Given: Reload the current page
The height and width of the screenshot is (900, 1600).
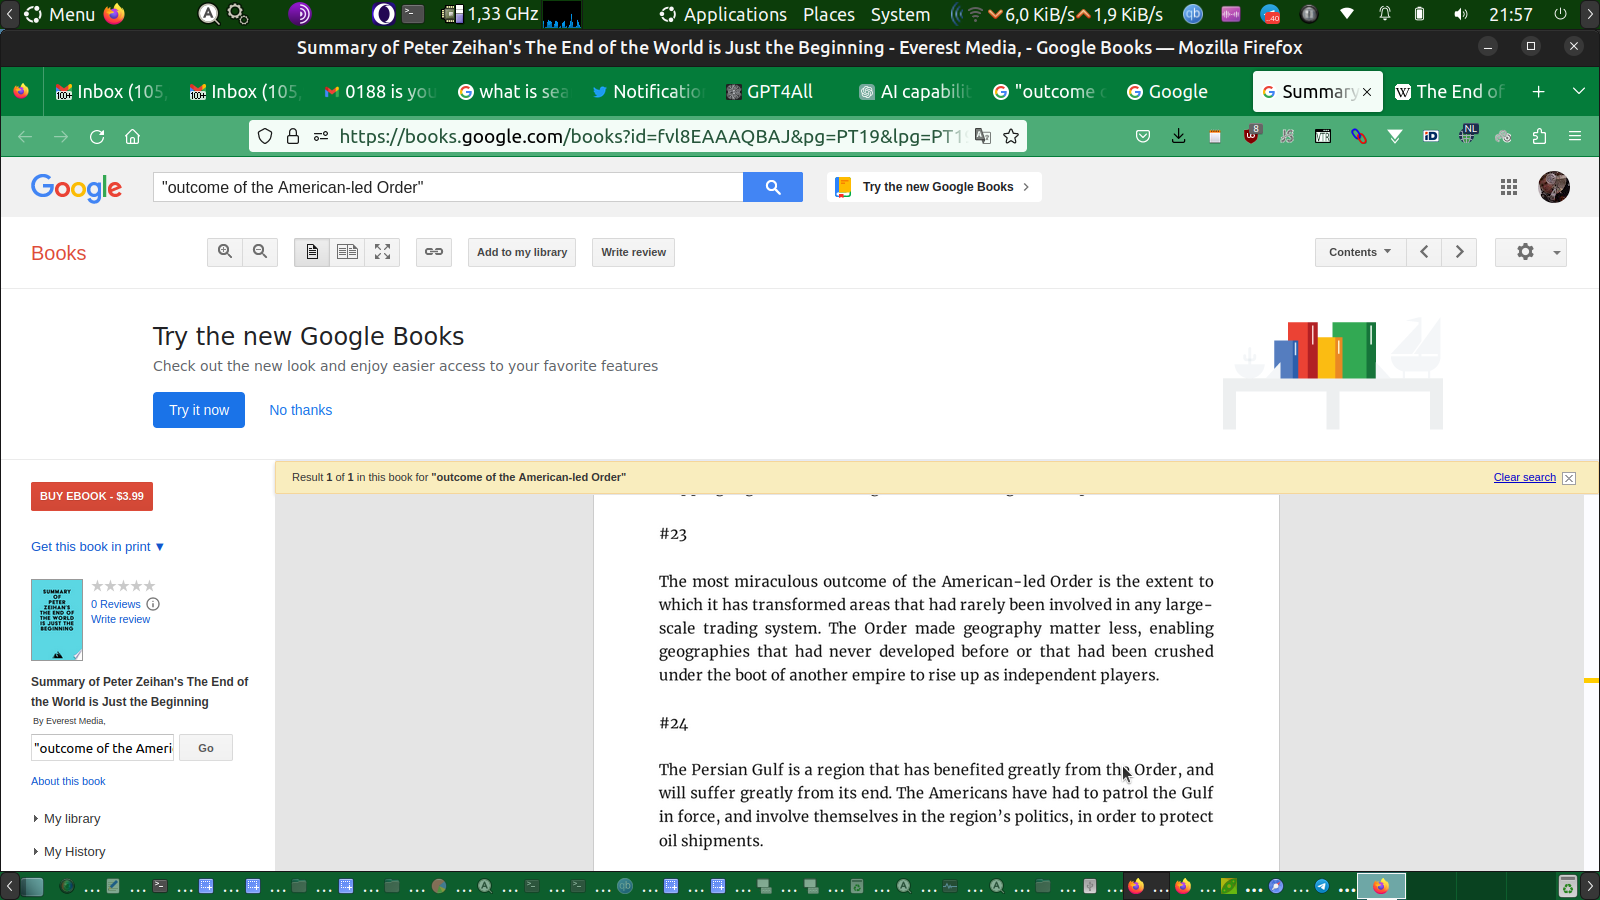Looking at the screenshot, I should point(97,137).
